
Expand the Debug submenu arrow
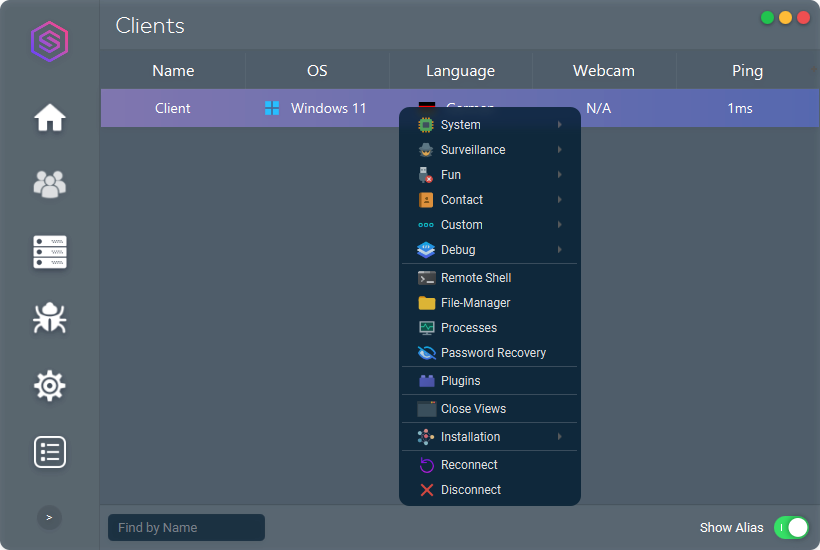tap(560, 250)
